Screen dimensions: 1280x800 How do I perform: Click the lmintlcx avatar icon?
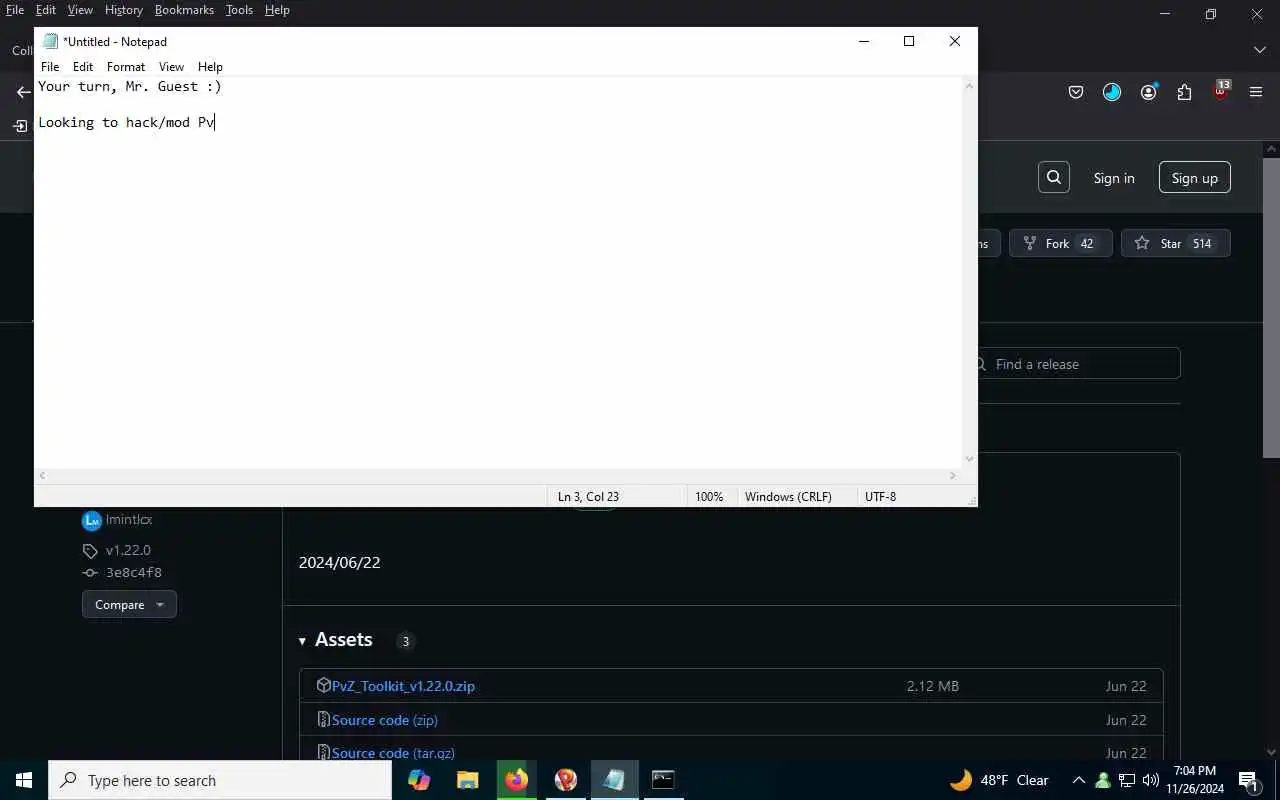click(x=92, y=520)
